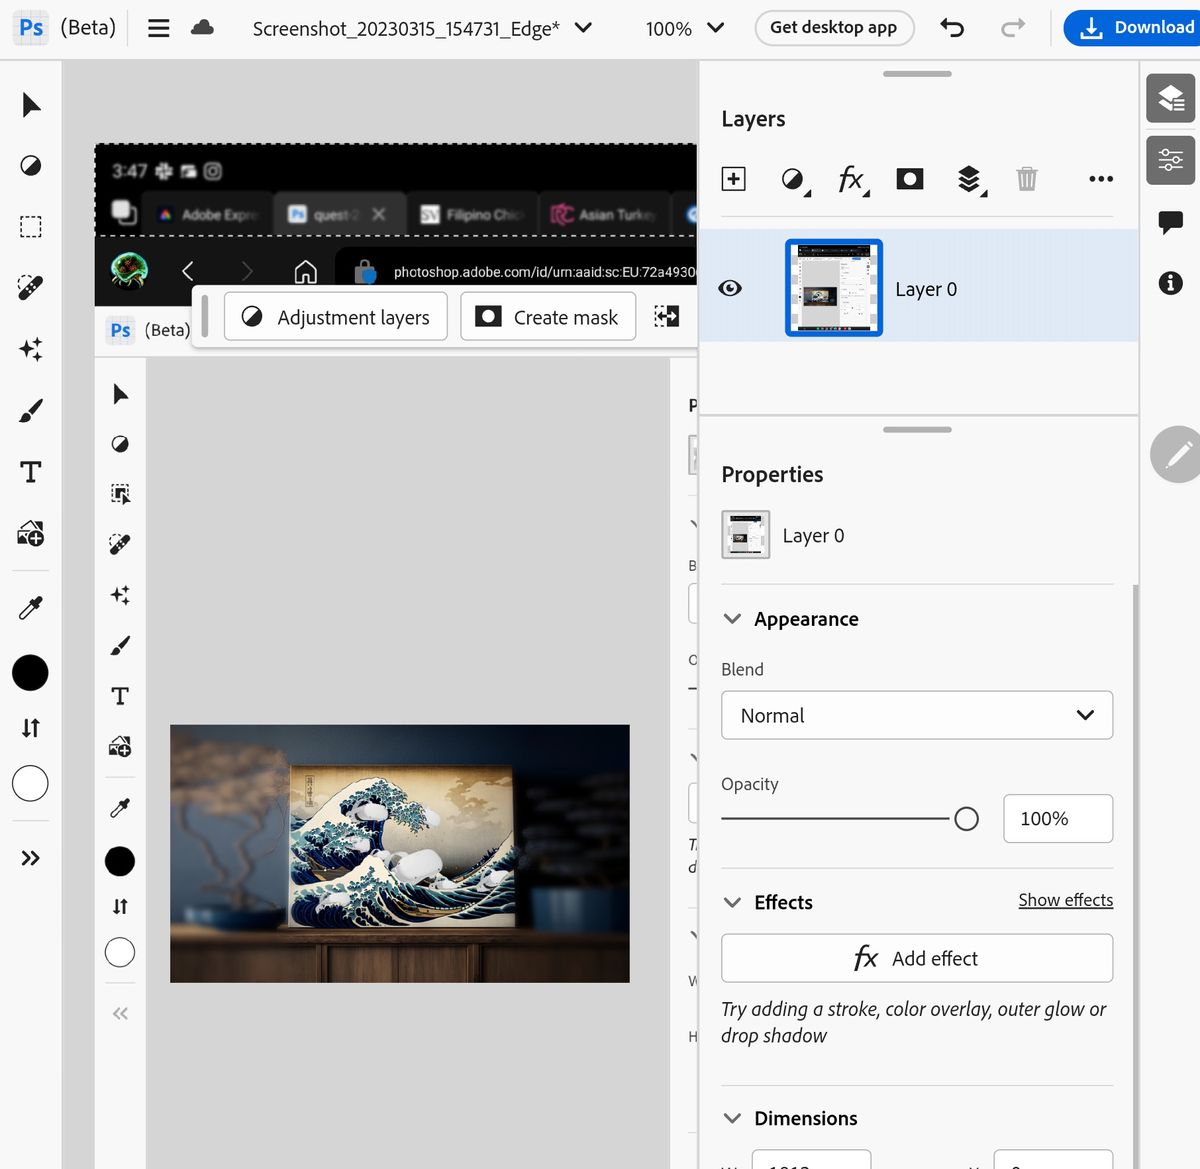Screen dimensions: 1200x1169
Task: Delete layer with trash icon
Action: [1027, 179]
